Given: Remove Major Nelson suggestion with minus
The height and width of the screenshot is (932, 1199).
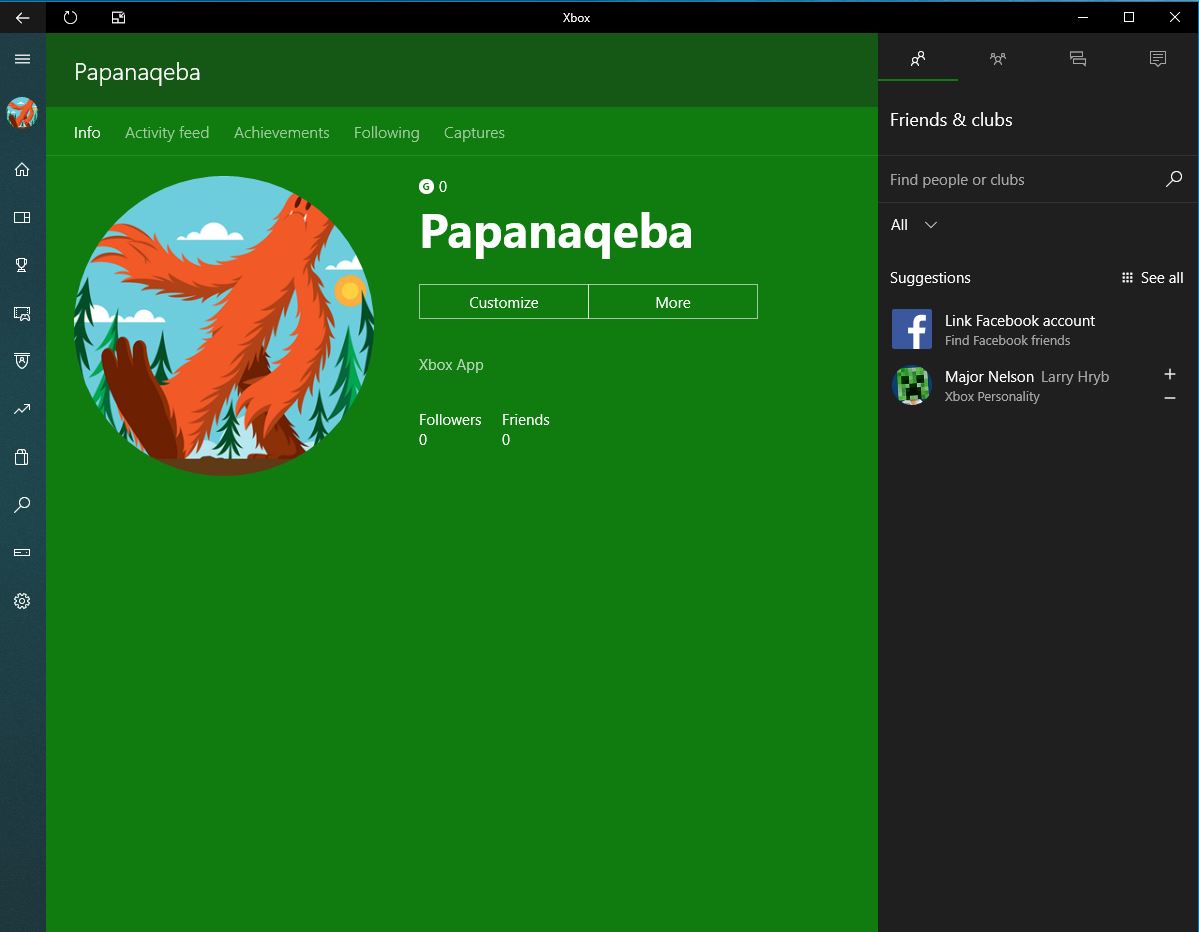Looking at the screenshot, I should [1170, 398].
